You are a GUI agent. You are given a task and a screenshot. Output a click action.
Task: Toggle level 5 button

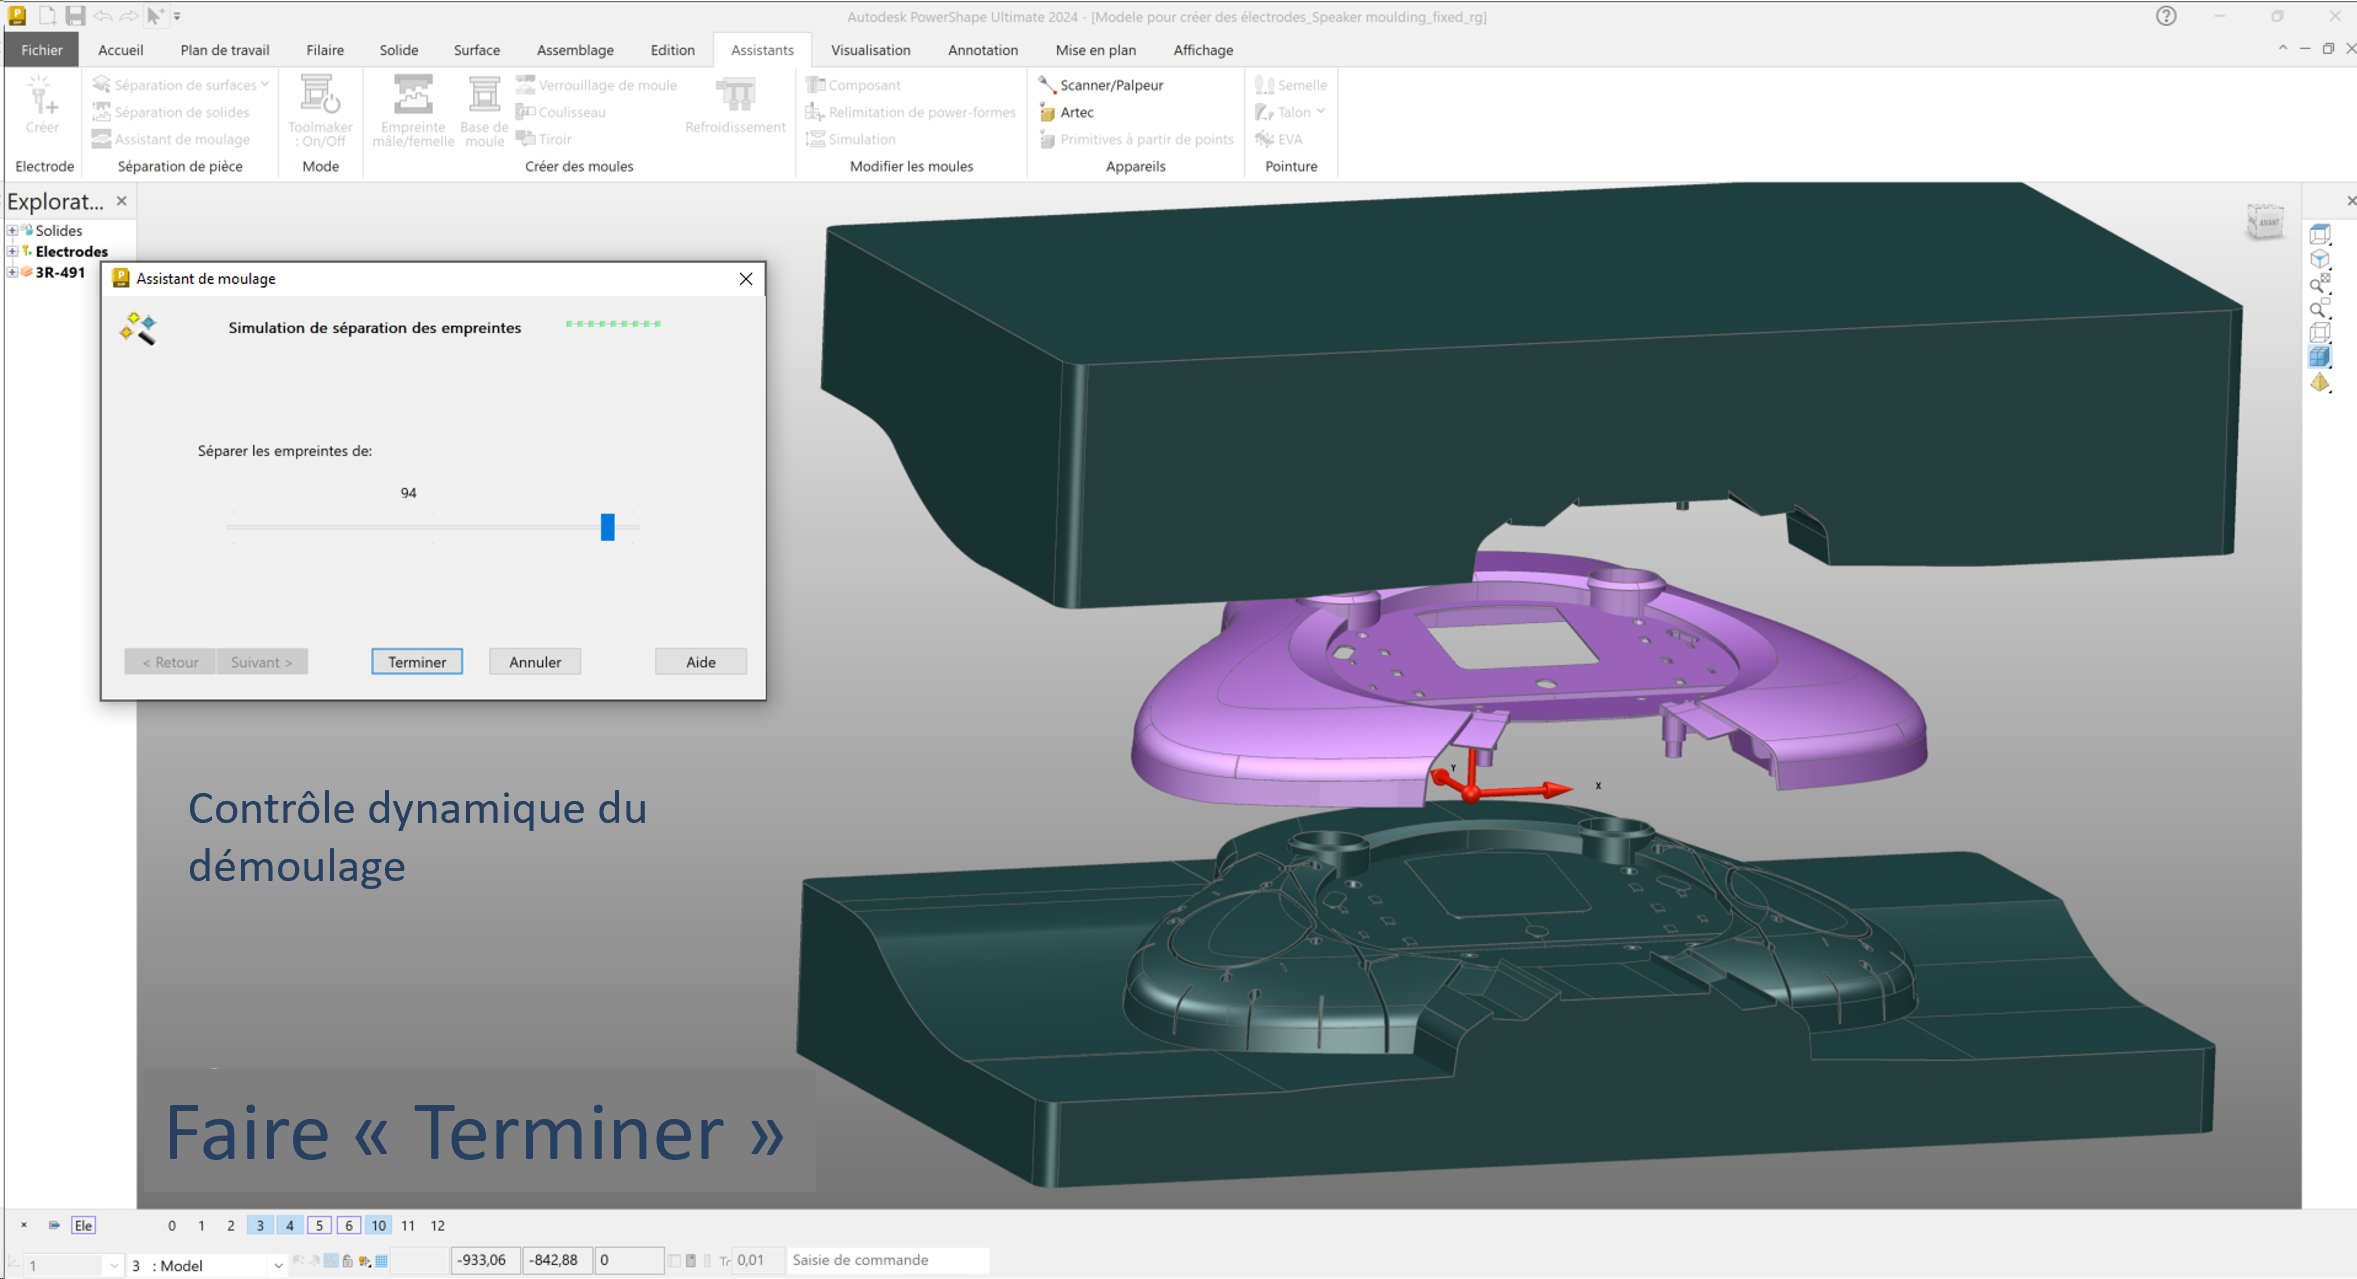[x=319, y=1225]
